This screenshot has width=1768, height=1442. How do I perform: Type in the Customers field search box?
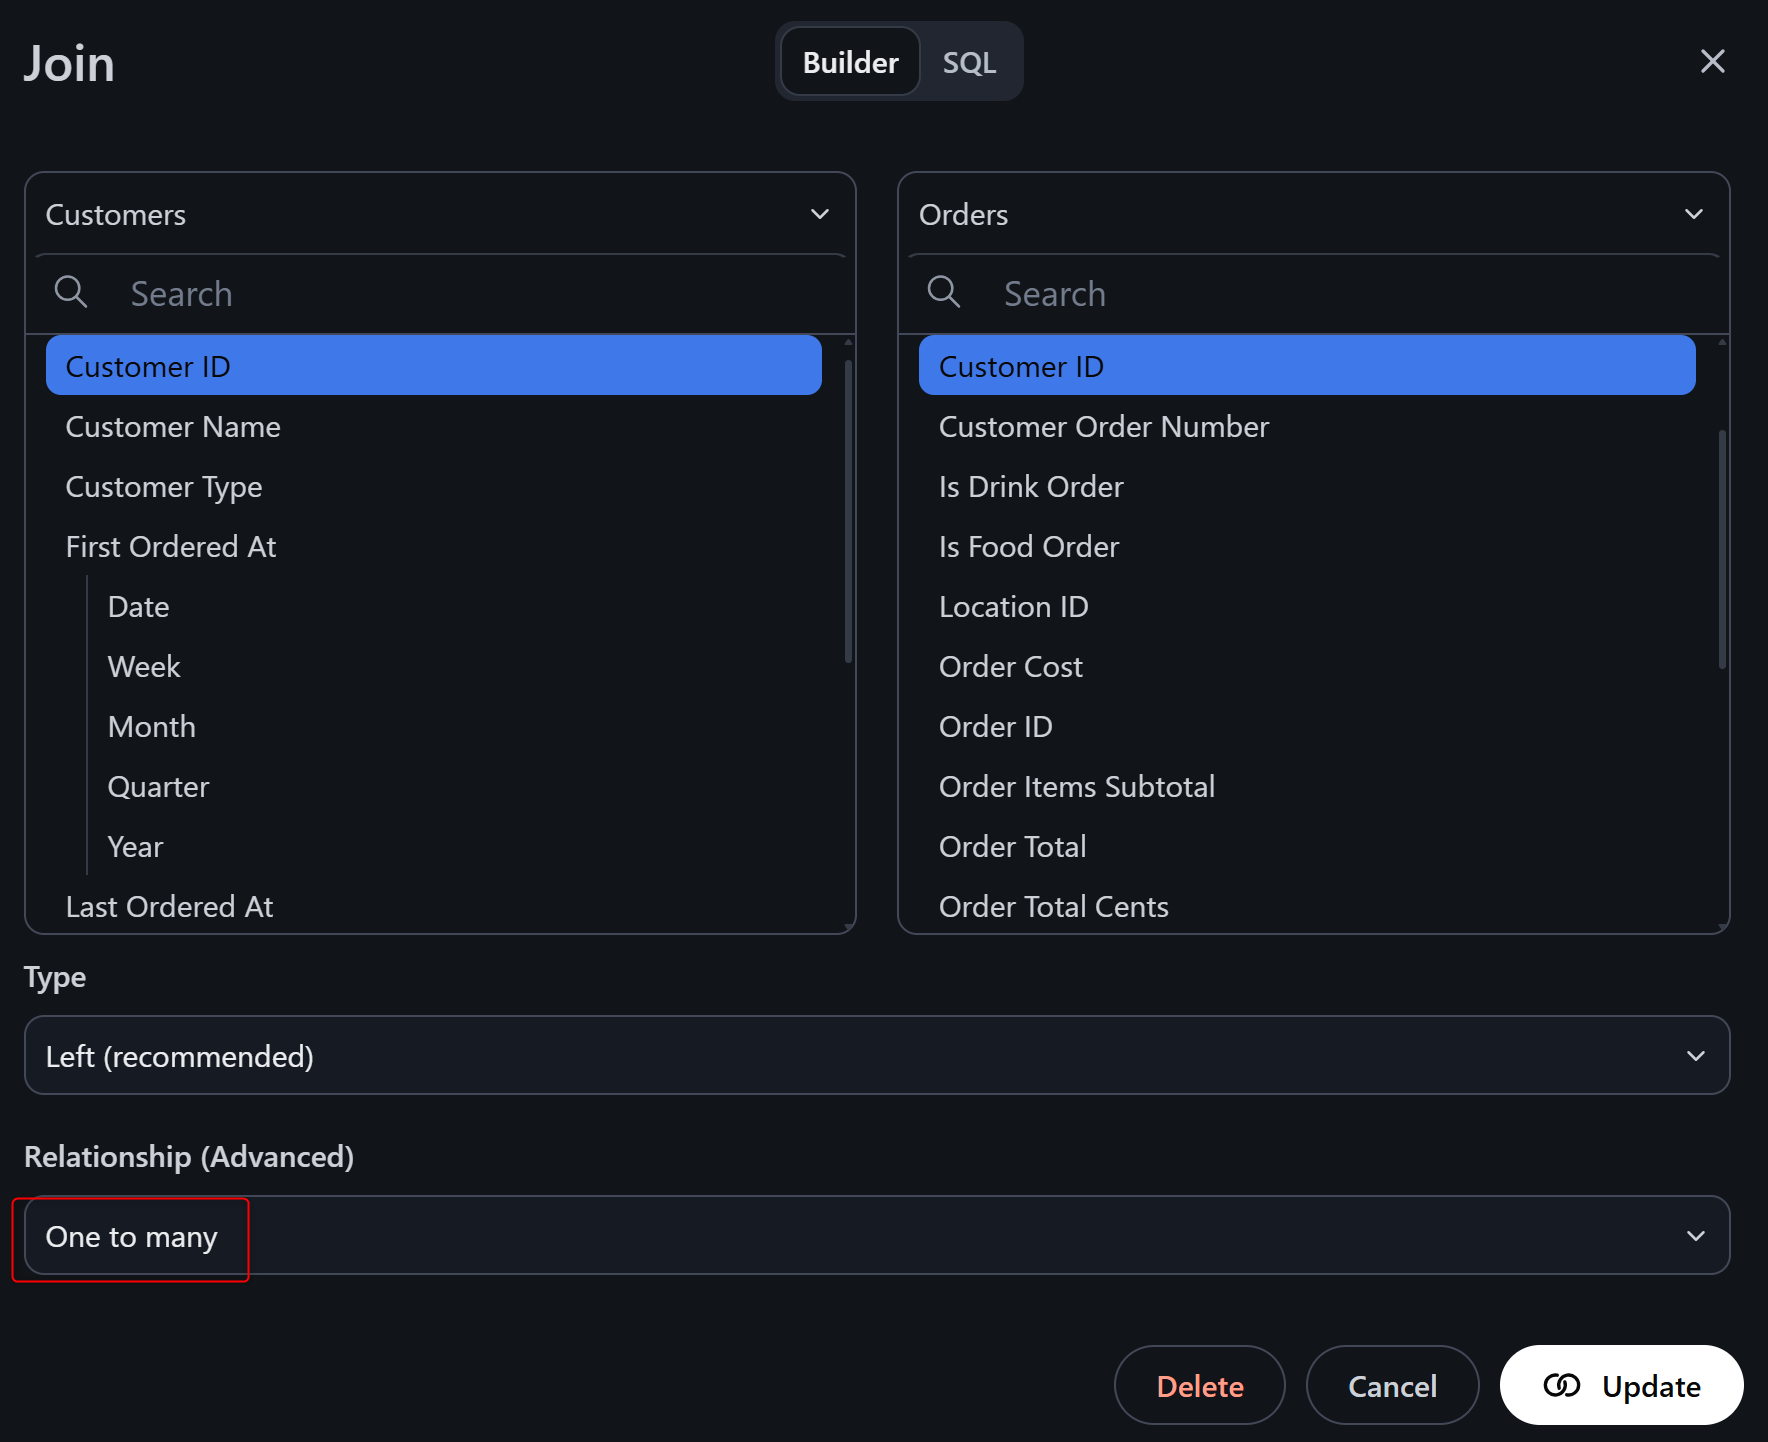tap(480, 294)
